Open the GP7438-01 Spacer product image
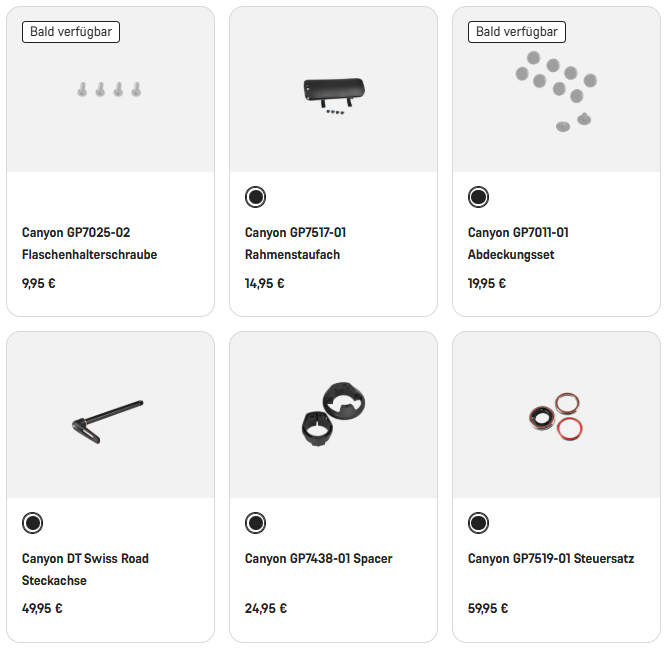The image size is (672, 650). tap(333, 414)
